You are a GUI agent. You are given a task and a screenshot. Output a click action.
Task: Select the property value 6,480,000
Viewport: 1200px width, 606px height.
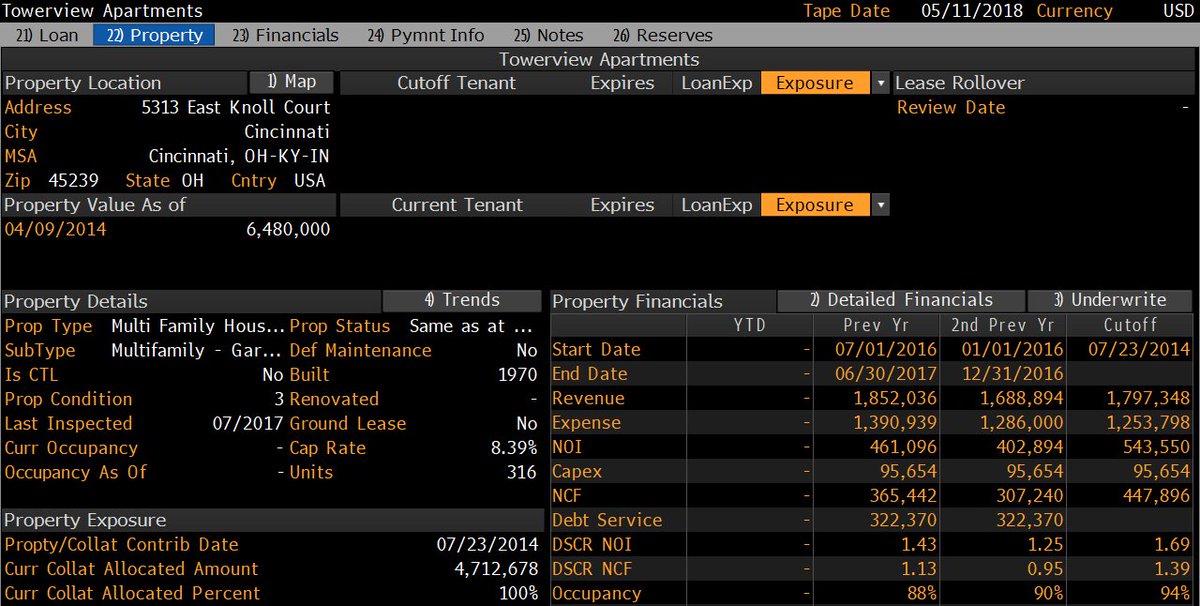tap(288, 229)
